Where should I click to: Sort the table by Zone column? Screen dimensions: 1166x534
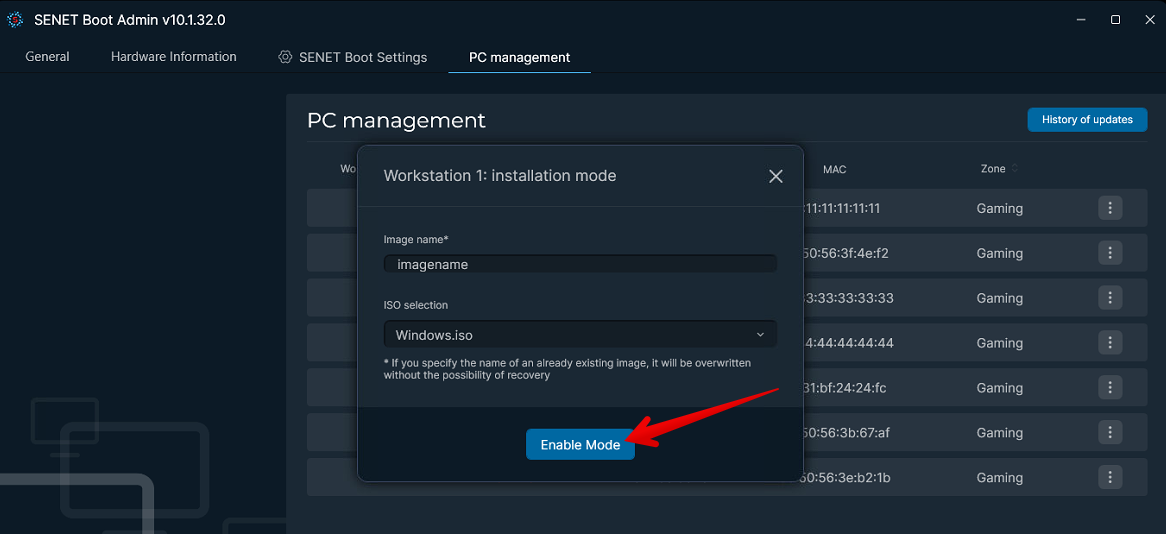[x=1015, y=169]
